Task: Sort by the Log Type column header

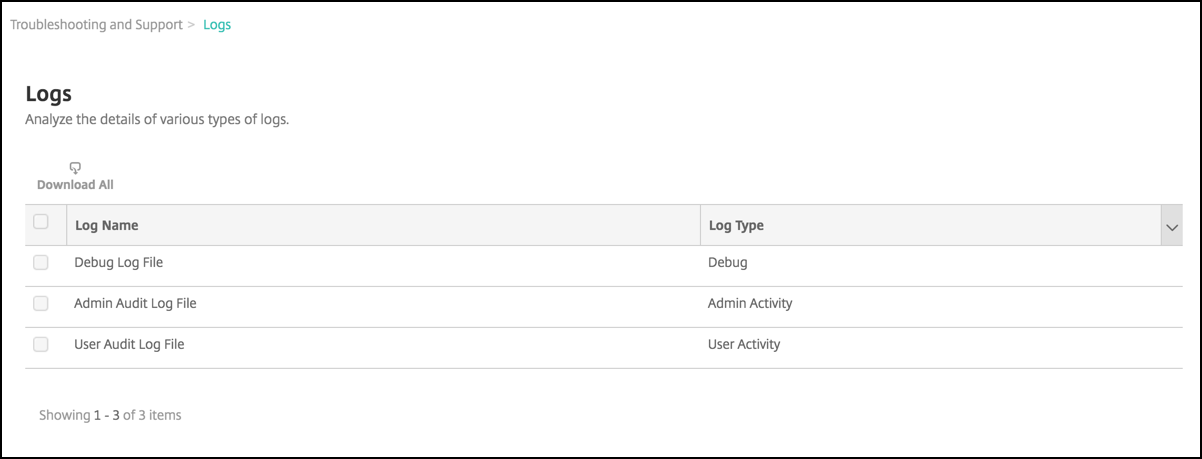Action: [x=736, y=226]
